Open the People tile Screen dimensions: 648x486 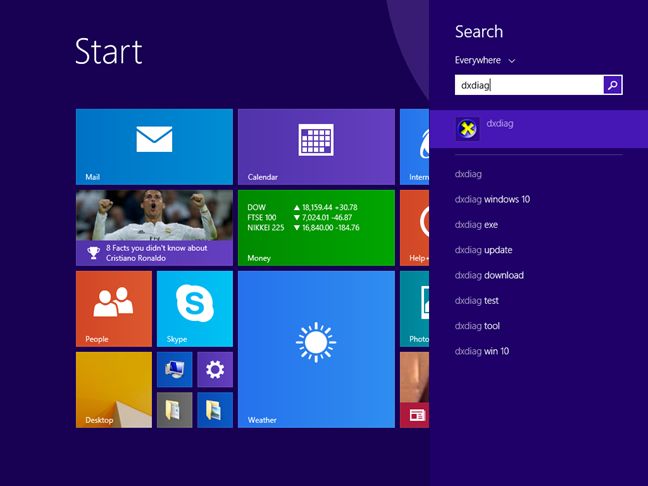pos(114,308)
